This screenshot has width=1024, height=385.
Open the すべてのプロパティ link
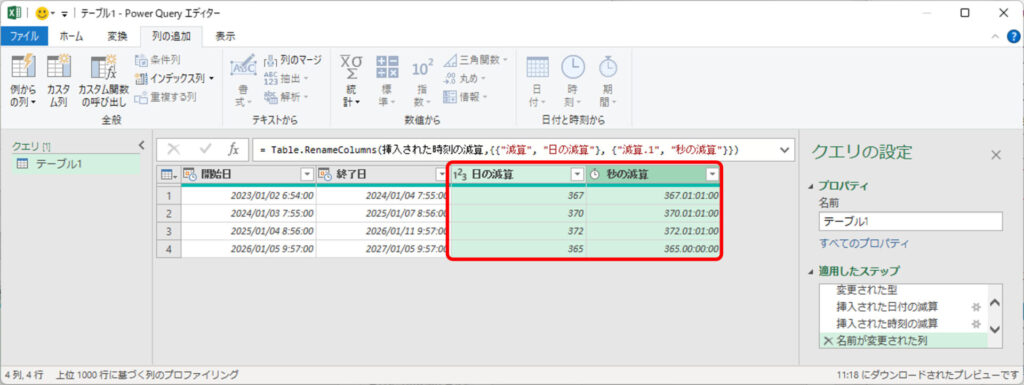pyautogui.click(x=863, y=243)
